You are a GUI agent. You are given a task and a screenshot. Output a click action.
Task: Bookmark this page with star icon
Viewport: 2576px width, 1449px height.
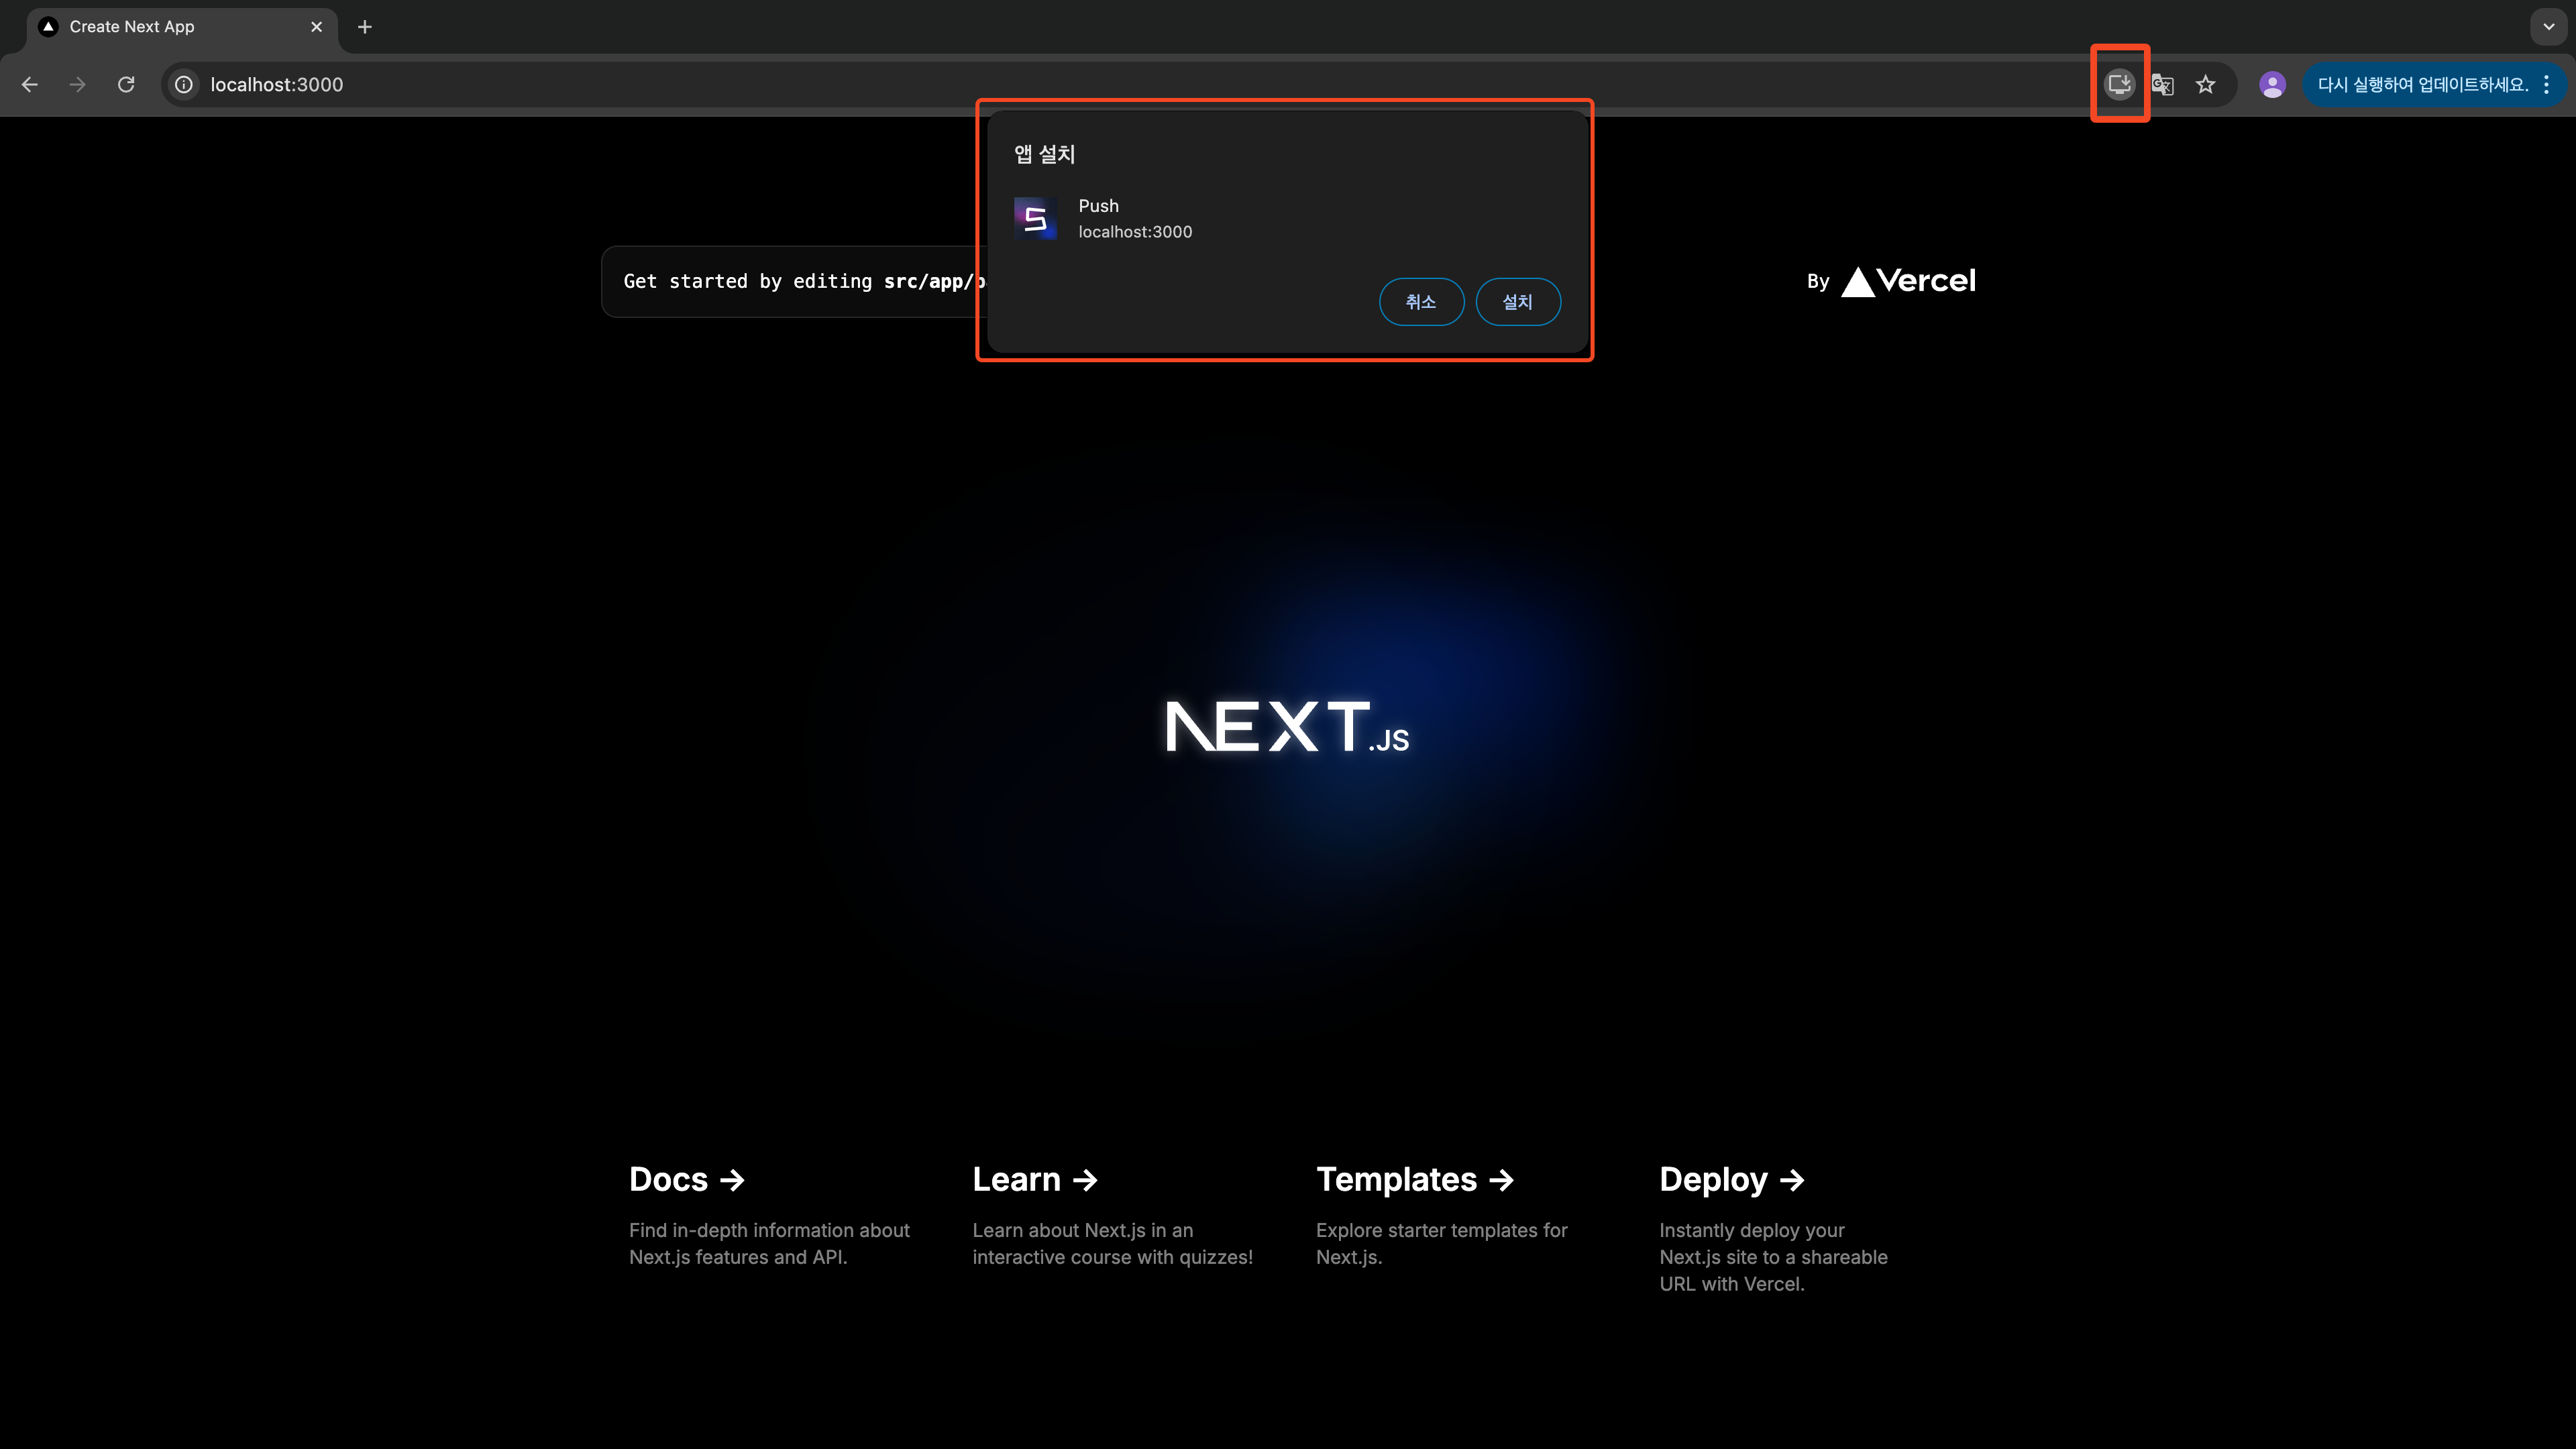(x=2205, y=85)
